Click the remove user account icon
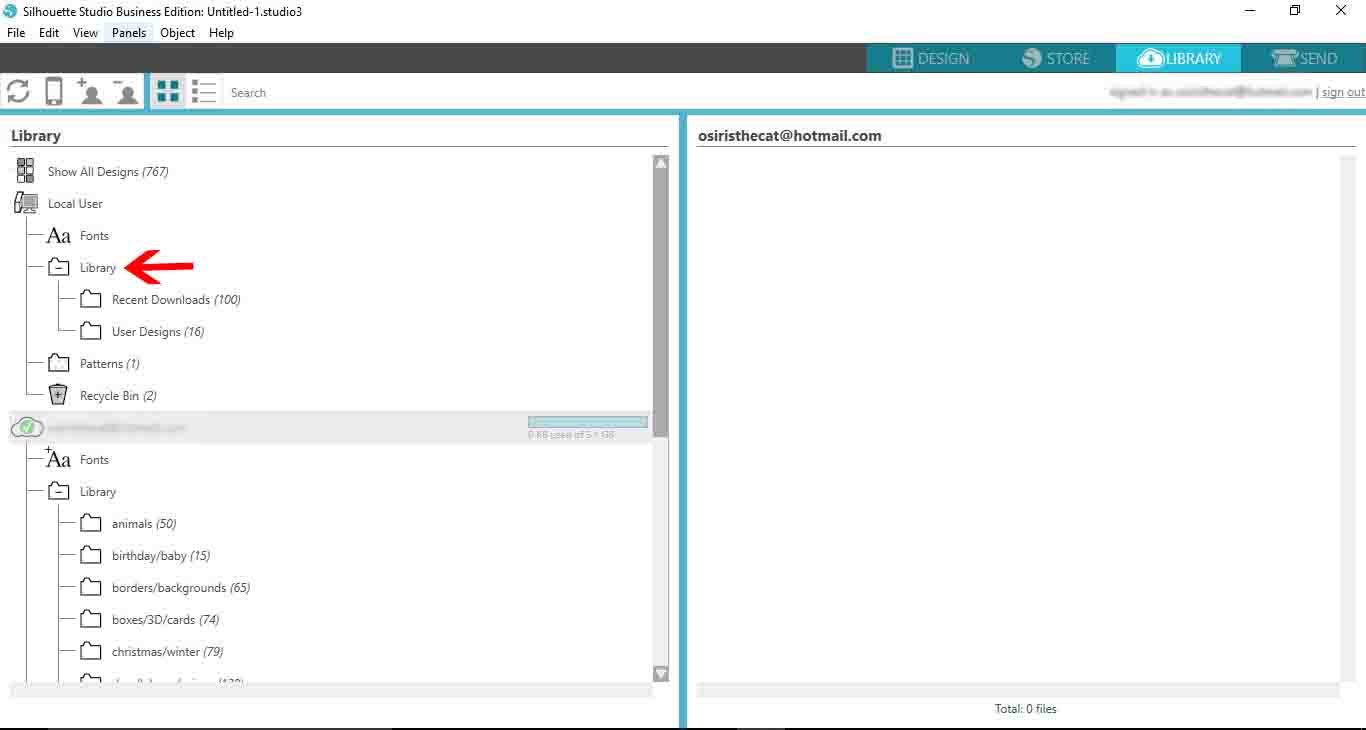This screenshot has width=1366, height=730. coord(125,92)
